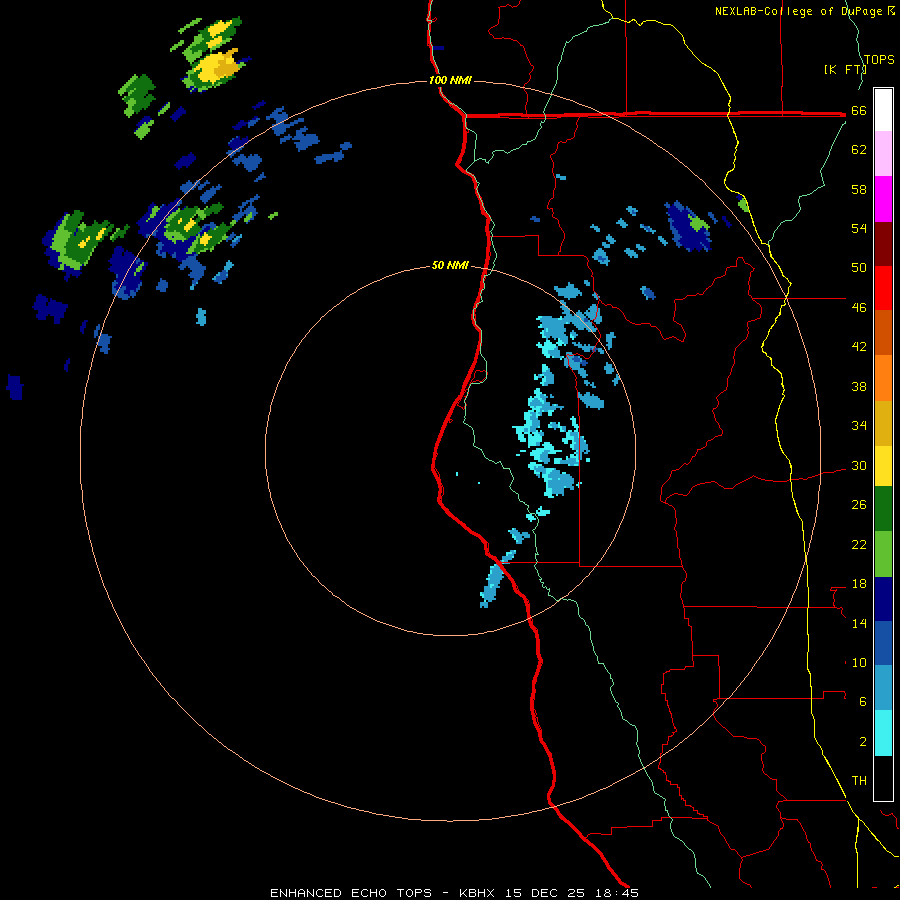Click the legend value 2
900x900 pixels.
tap(863, 742)
